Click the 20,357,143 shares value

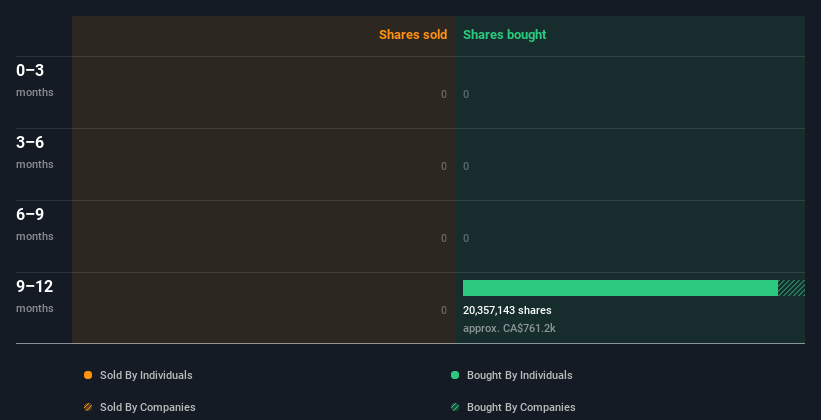[x=507, y=310]
